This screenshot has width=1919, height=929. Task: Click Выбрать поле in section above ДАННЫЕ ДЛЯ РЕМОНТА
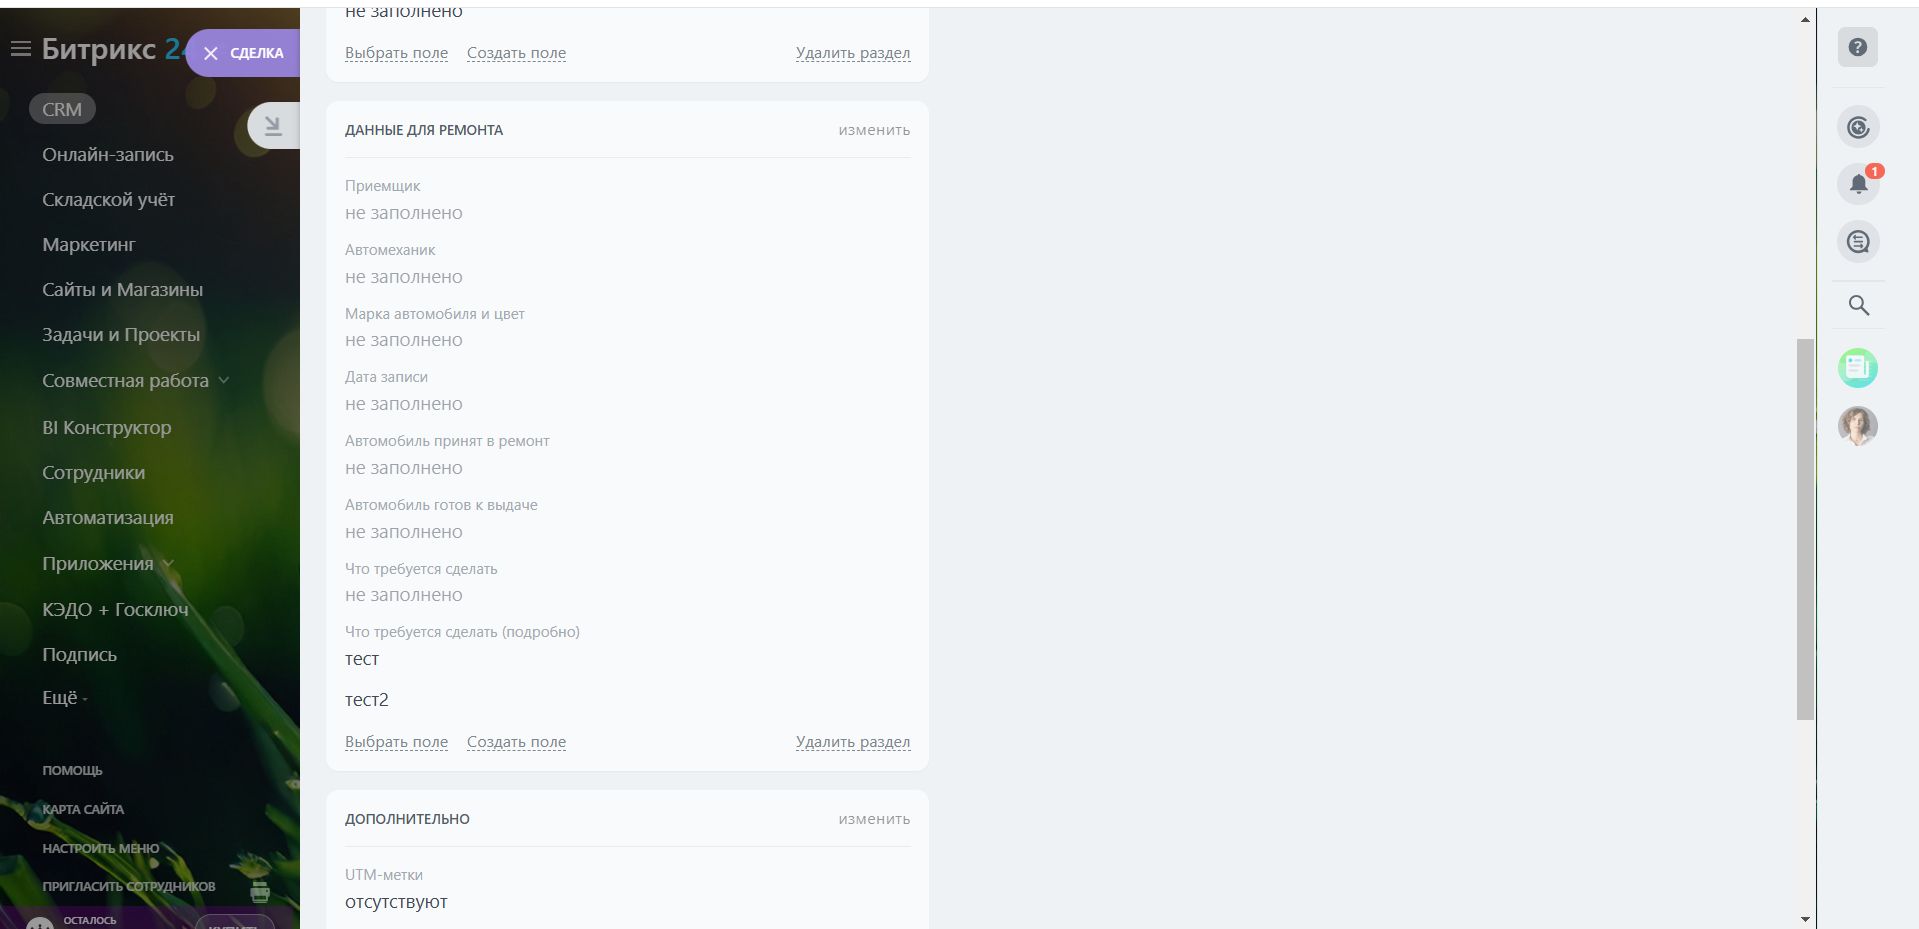tap(396, 53)
